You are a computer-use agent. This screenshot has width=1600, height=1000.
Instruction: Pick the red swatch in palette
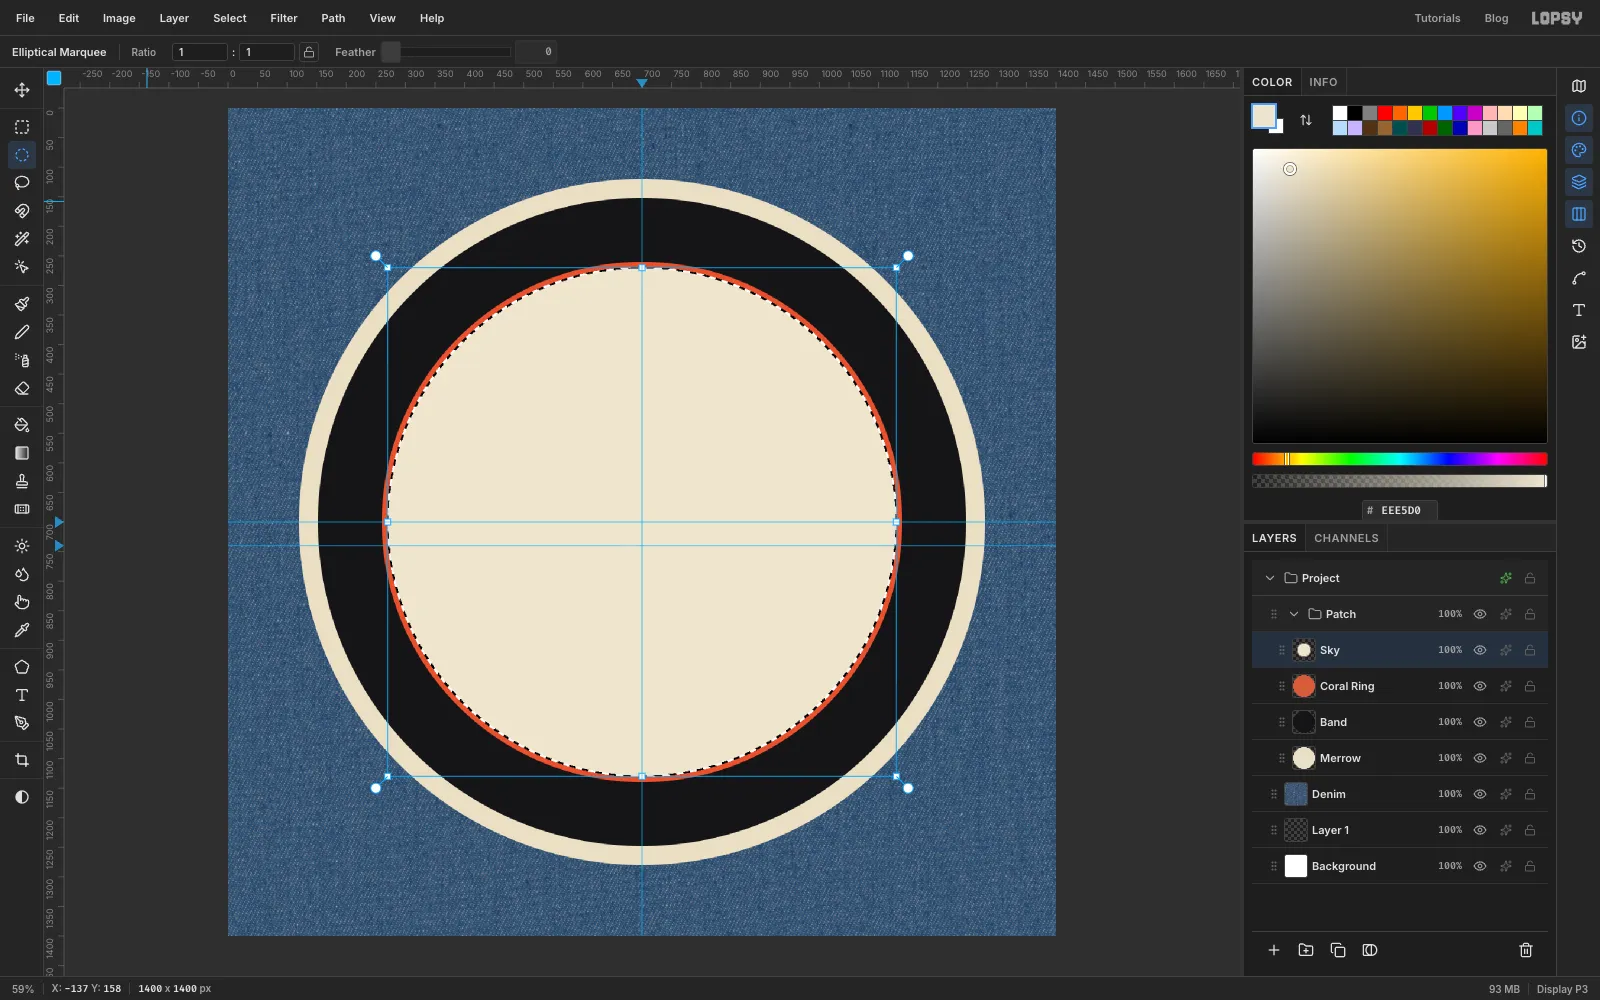(1385, 113)
